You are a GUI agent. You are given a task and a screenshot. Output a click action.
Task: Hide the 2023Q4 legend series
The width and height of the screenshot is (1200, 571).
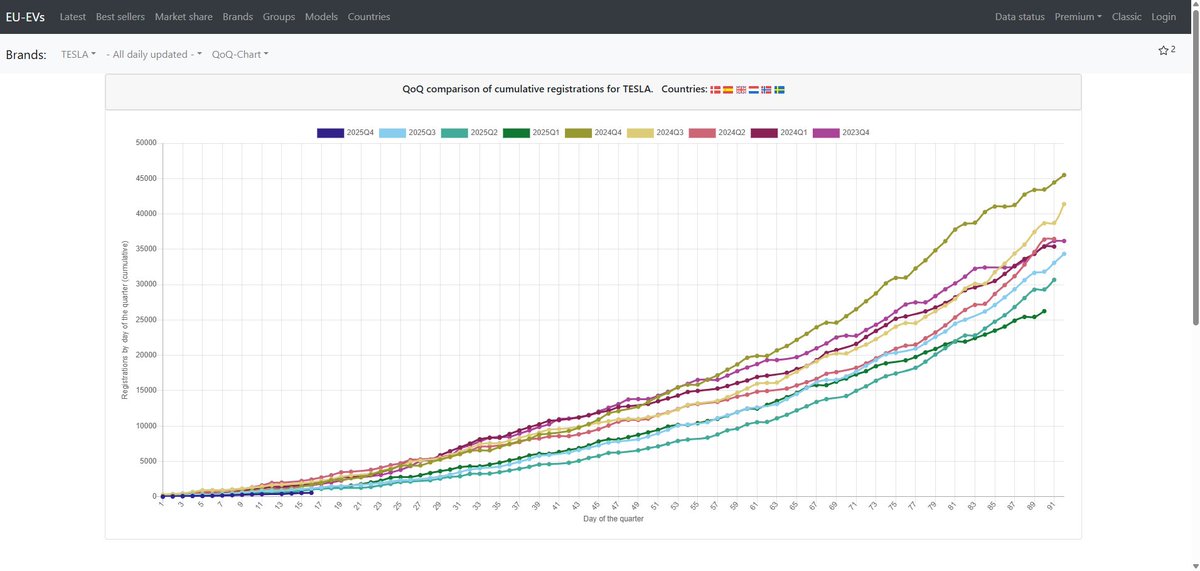click(x=841, y=133)
